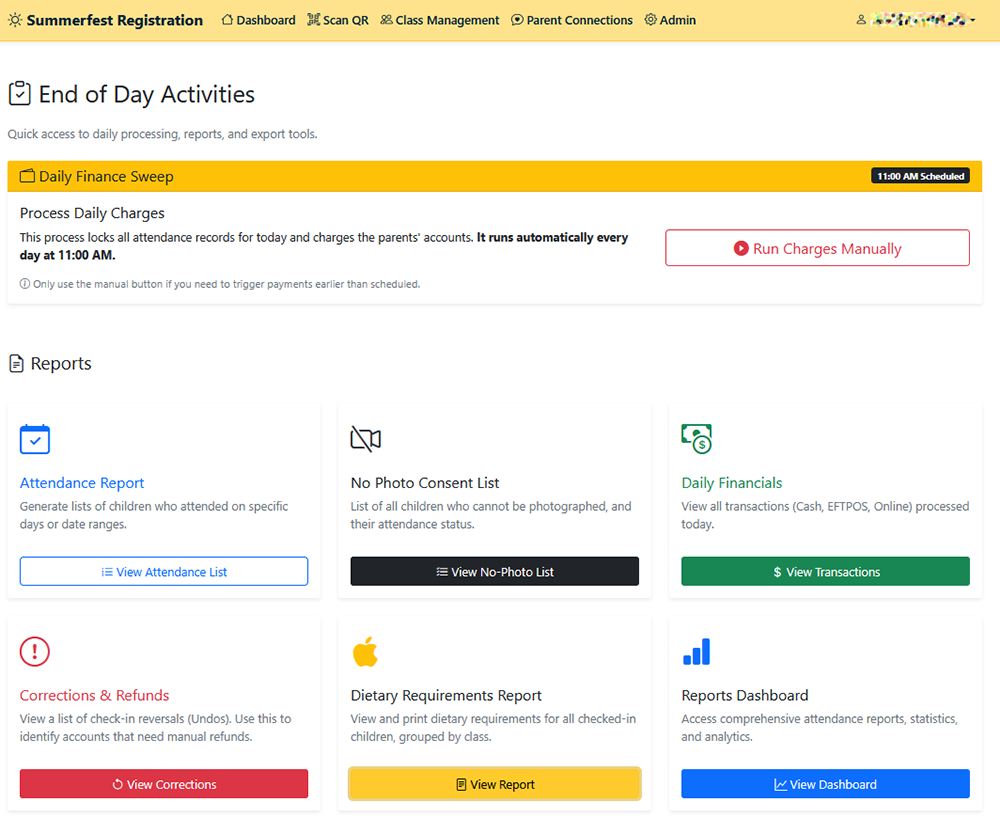Open the Admin menu item
This screenshot has width=1000, height=818.
tap(670, 20)
